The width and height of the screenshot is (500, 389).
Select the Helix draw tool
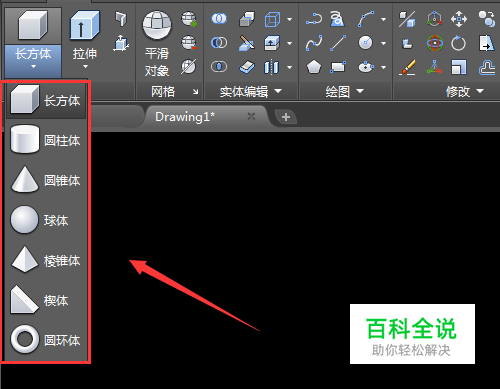337,19
